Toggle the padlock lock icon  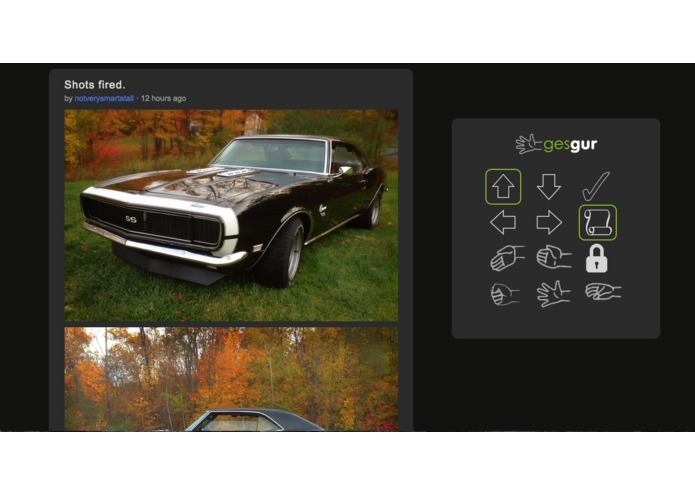tap(597, 258)
